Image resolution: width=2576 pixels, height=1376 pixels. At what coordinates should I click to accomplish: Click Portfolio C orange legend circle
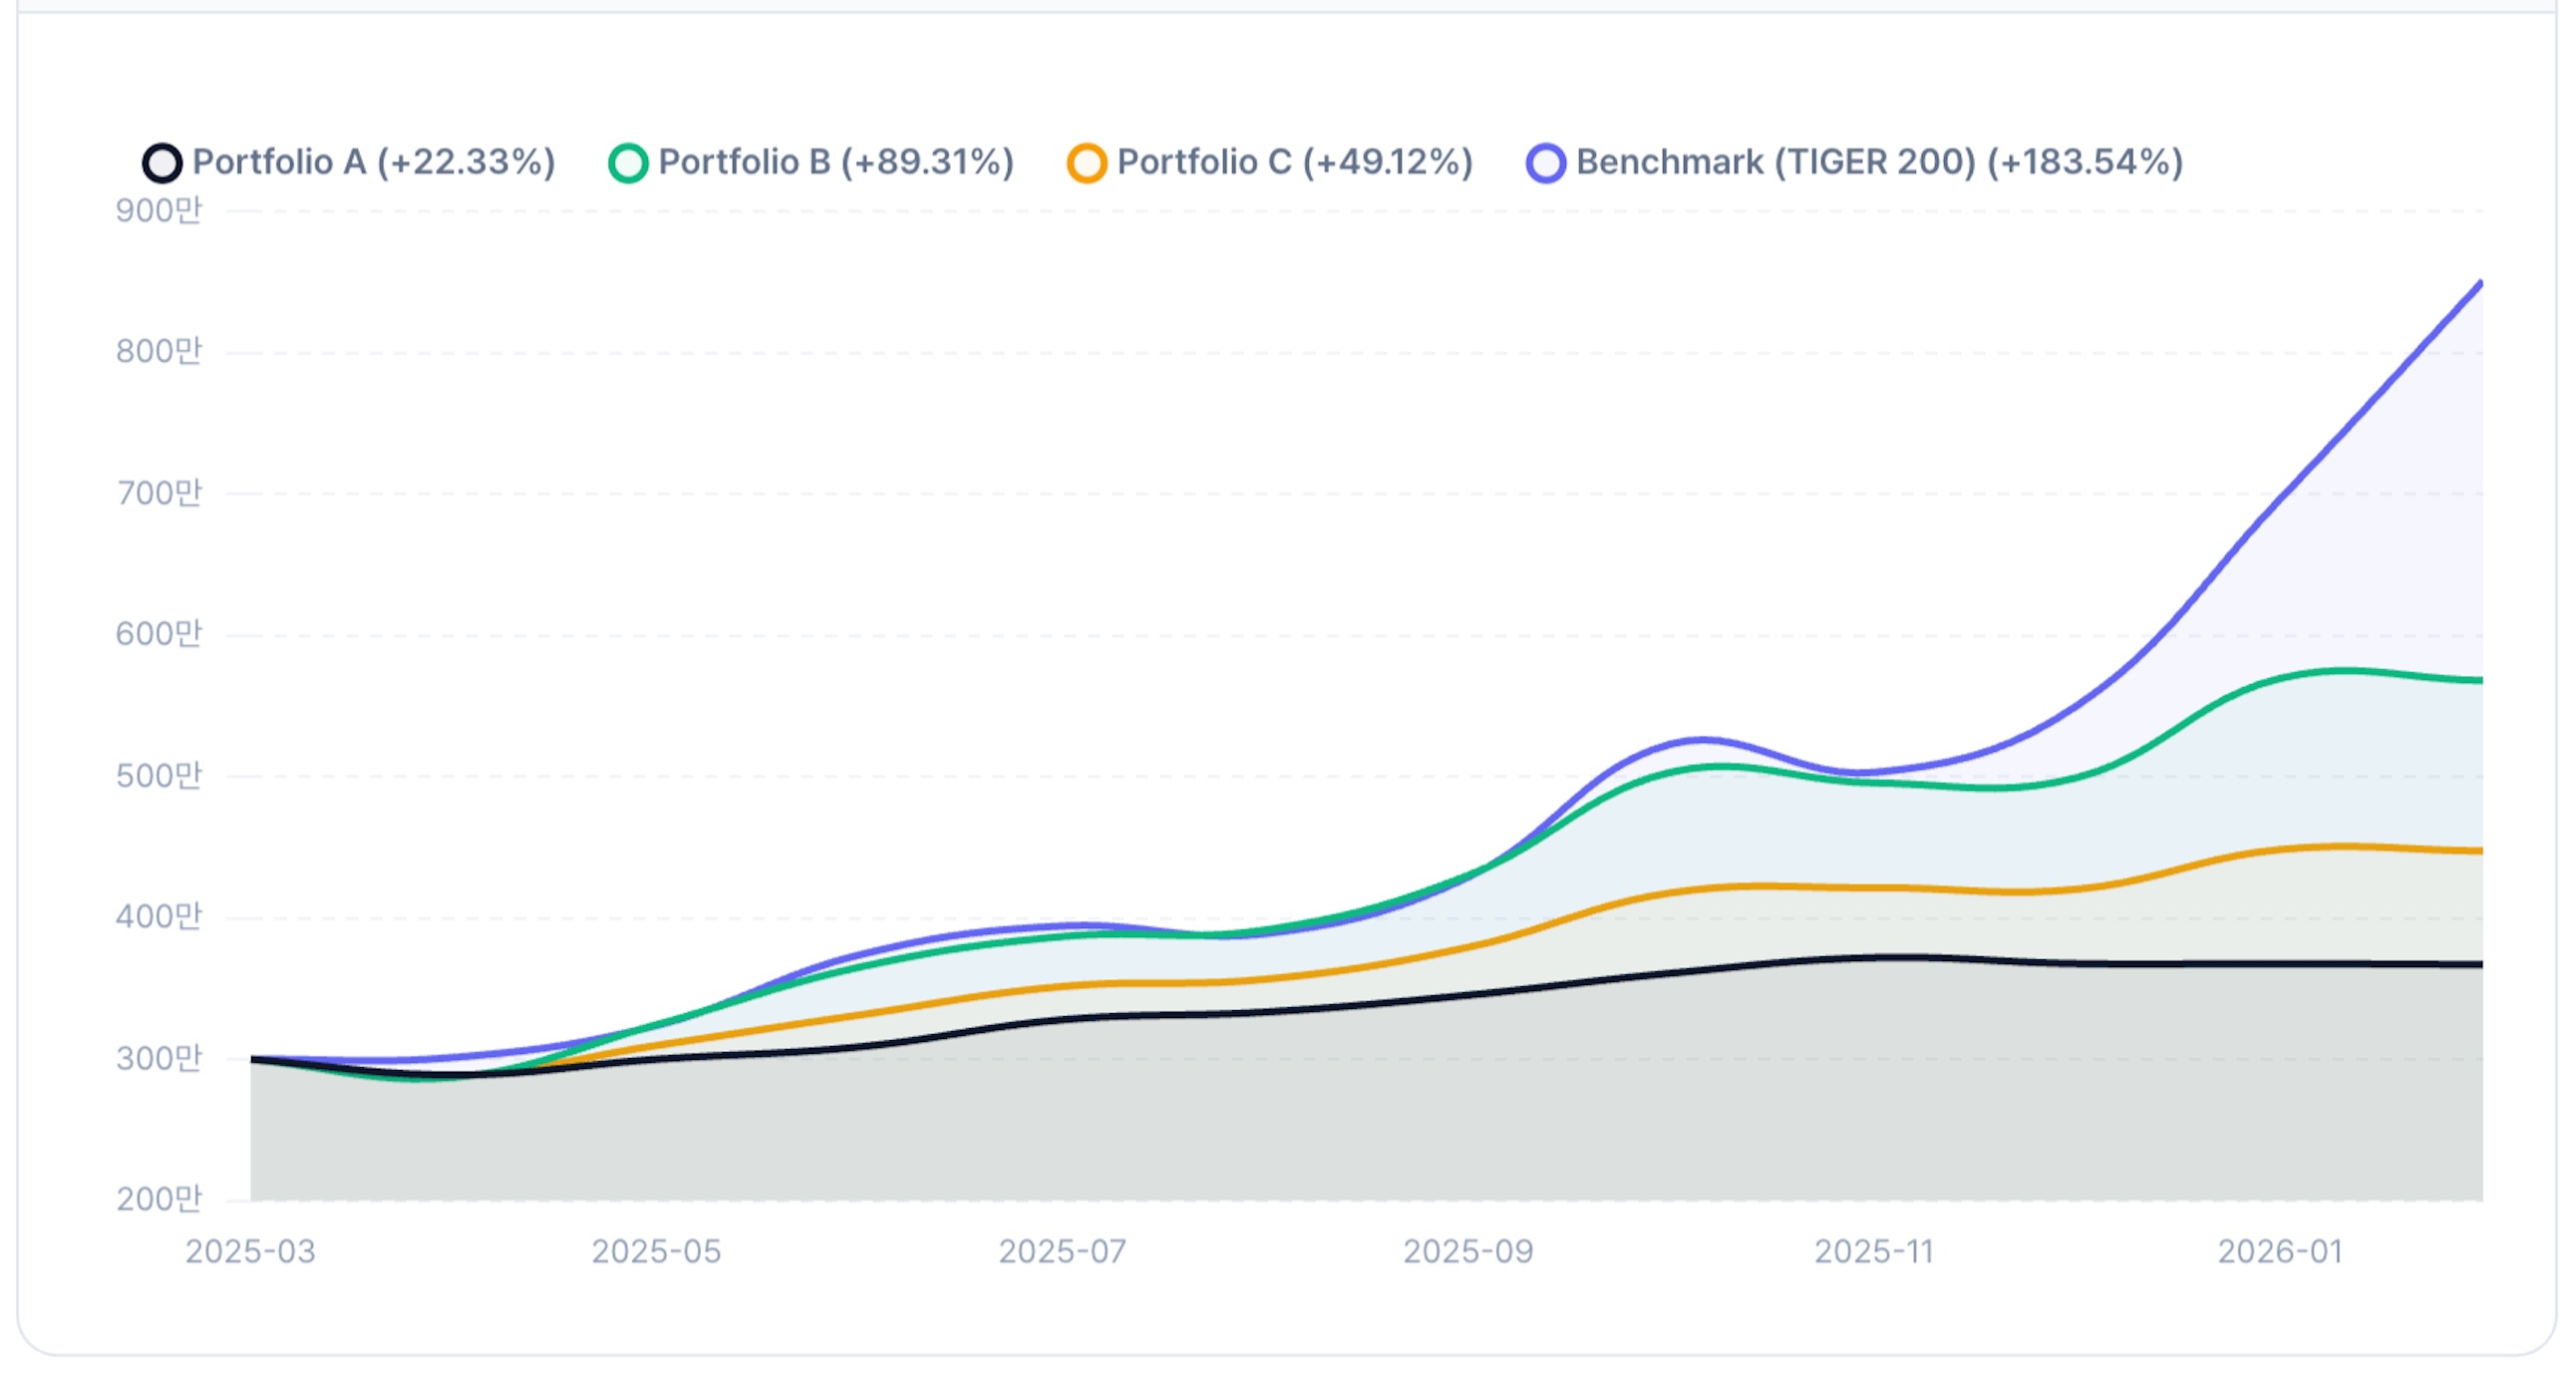(1087, 163)
